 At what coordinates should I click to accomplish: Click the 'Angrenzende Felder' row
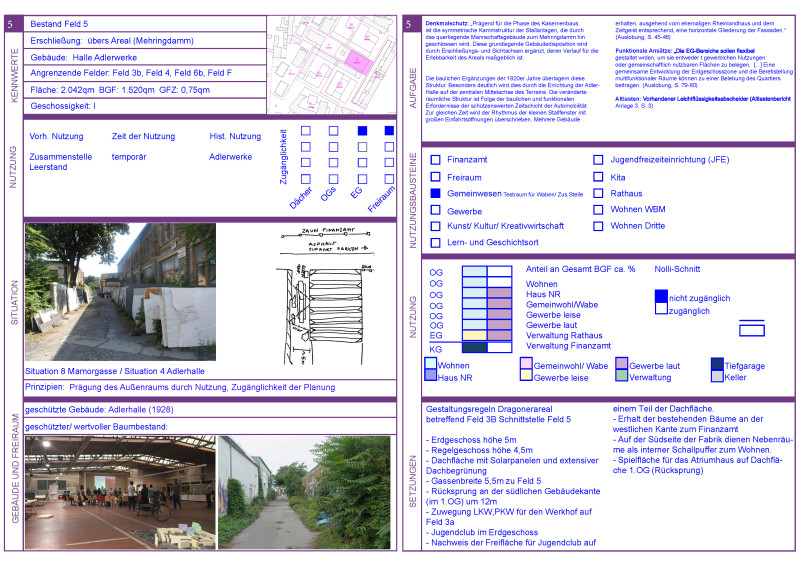pos(145,73)
